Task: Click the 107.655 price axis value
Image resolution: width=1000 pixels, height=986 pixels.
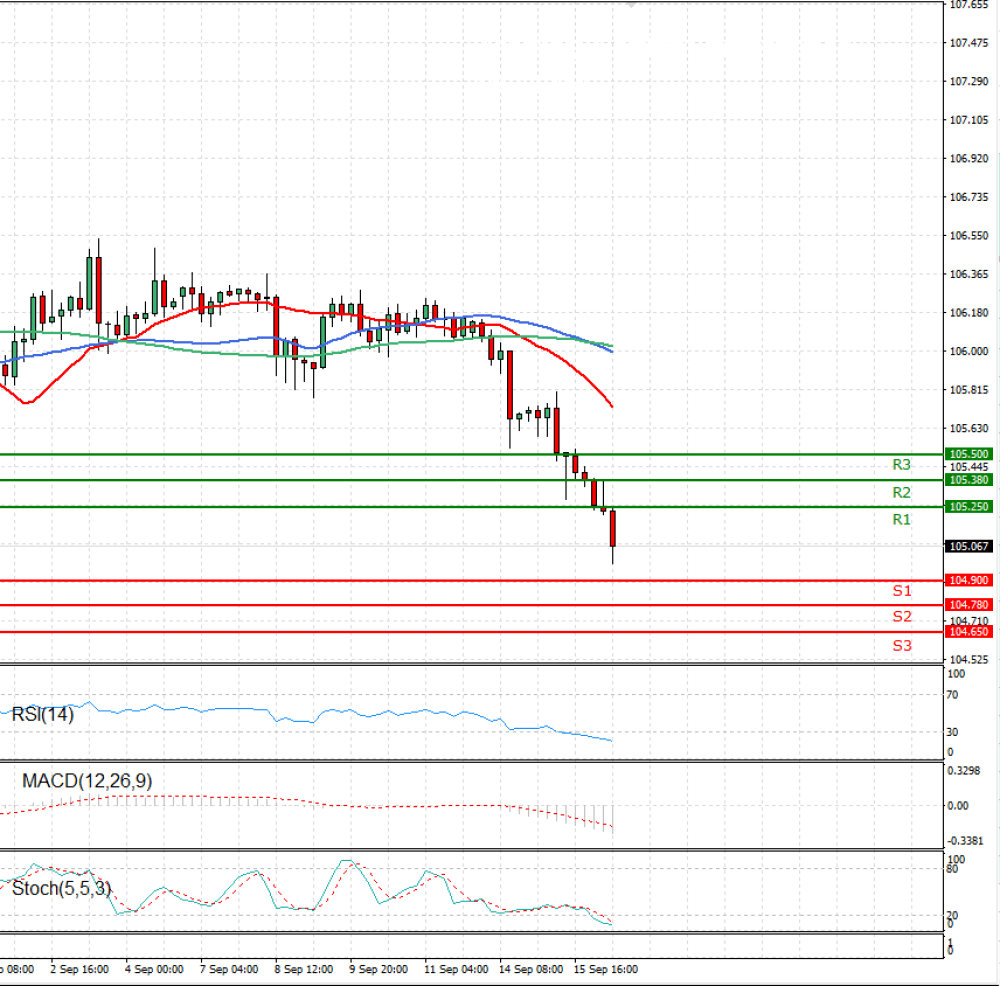Action: tap(969, 4)
